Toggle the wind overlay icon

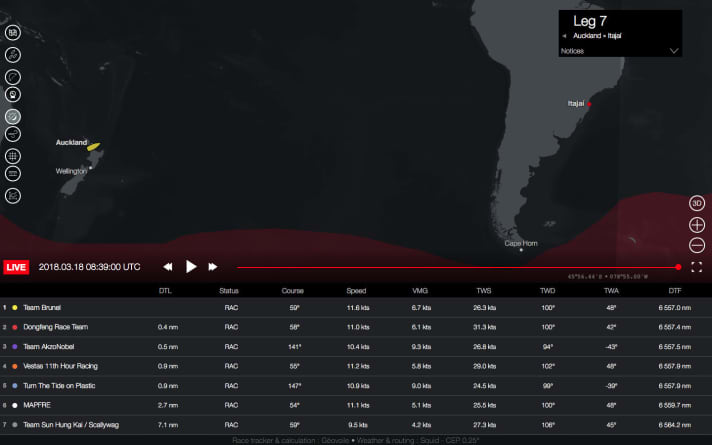click(13, 134)
